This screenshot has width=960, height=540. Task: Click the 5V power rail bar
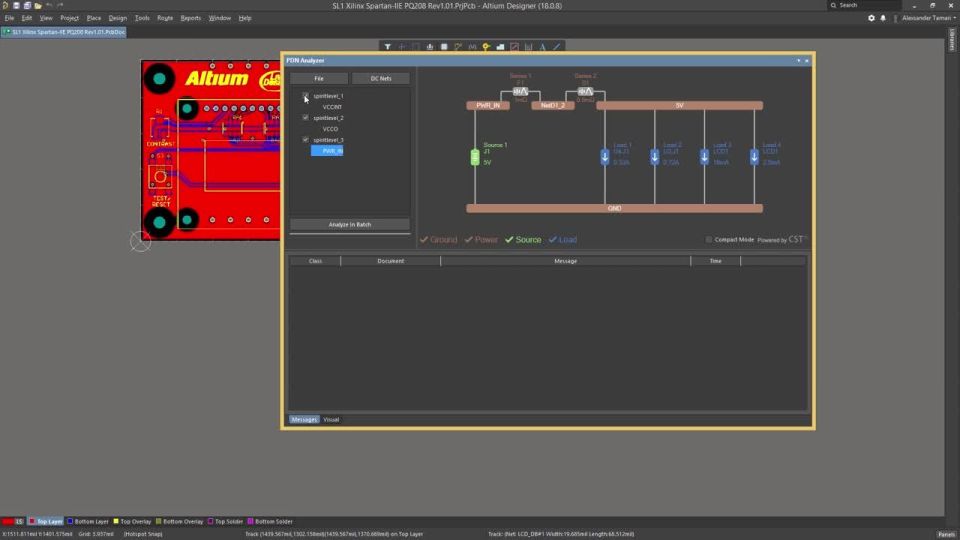(x=680, y=105)
